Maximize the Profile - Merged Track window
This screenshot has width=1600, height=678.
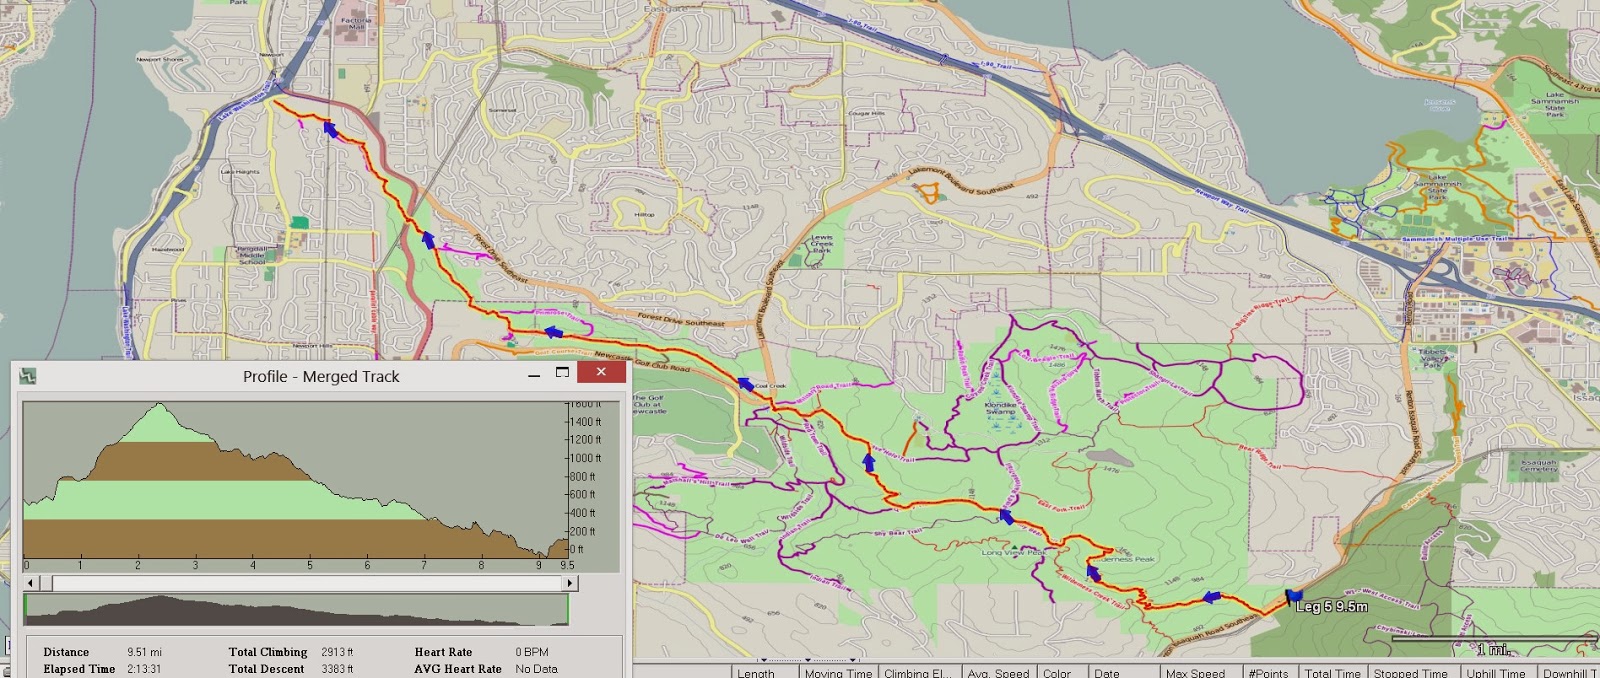(562, 373)
